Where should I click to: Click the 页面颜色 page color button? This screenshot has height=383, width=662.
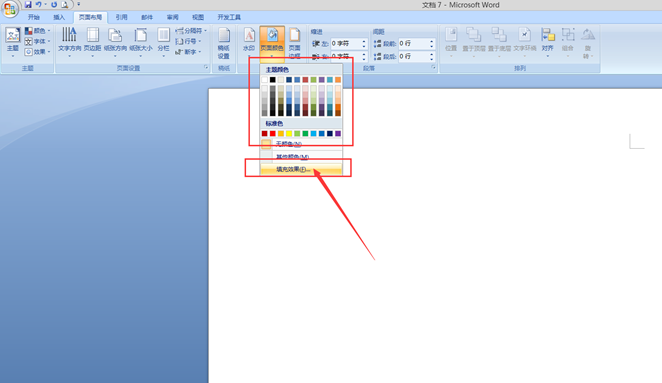(272, 44)
